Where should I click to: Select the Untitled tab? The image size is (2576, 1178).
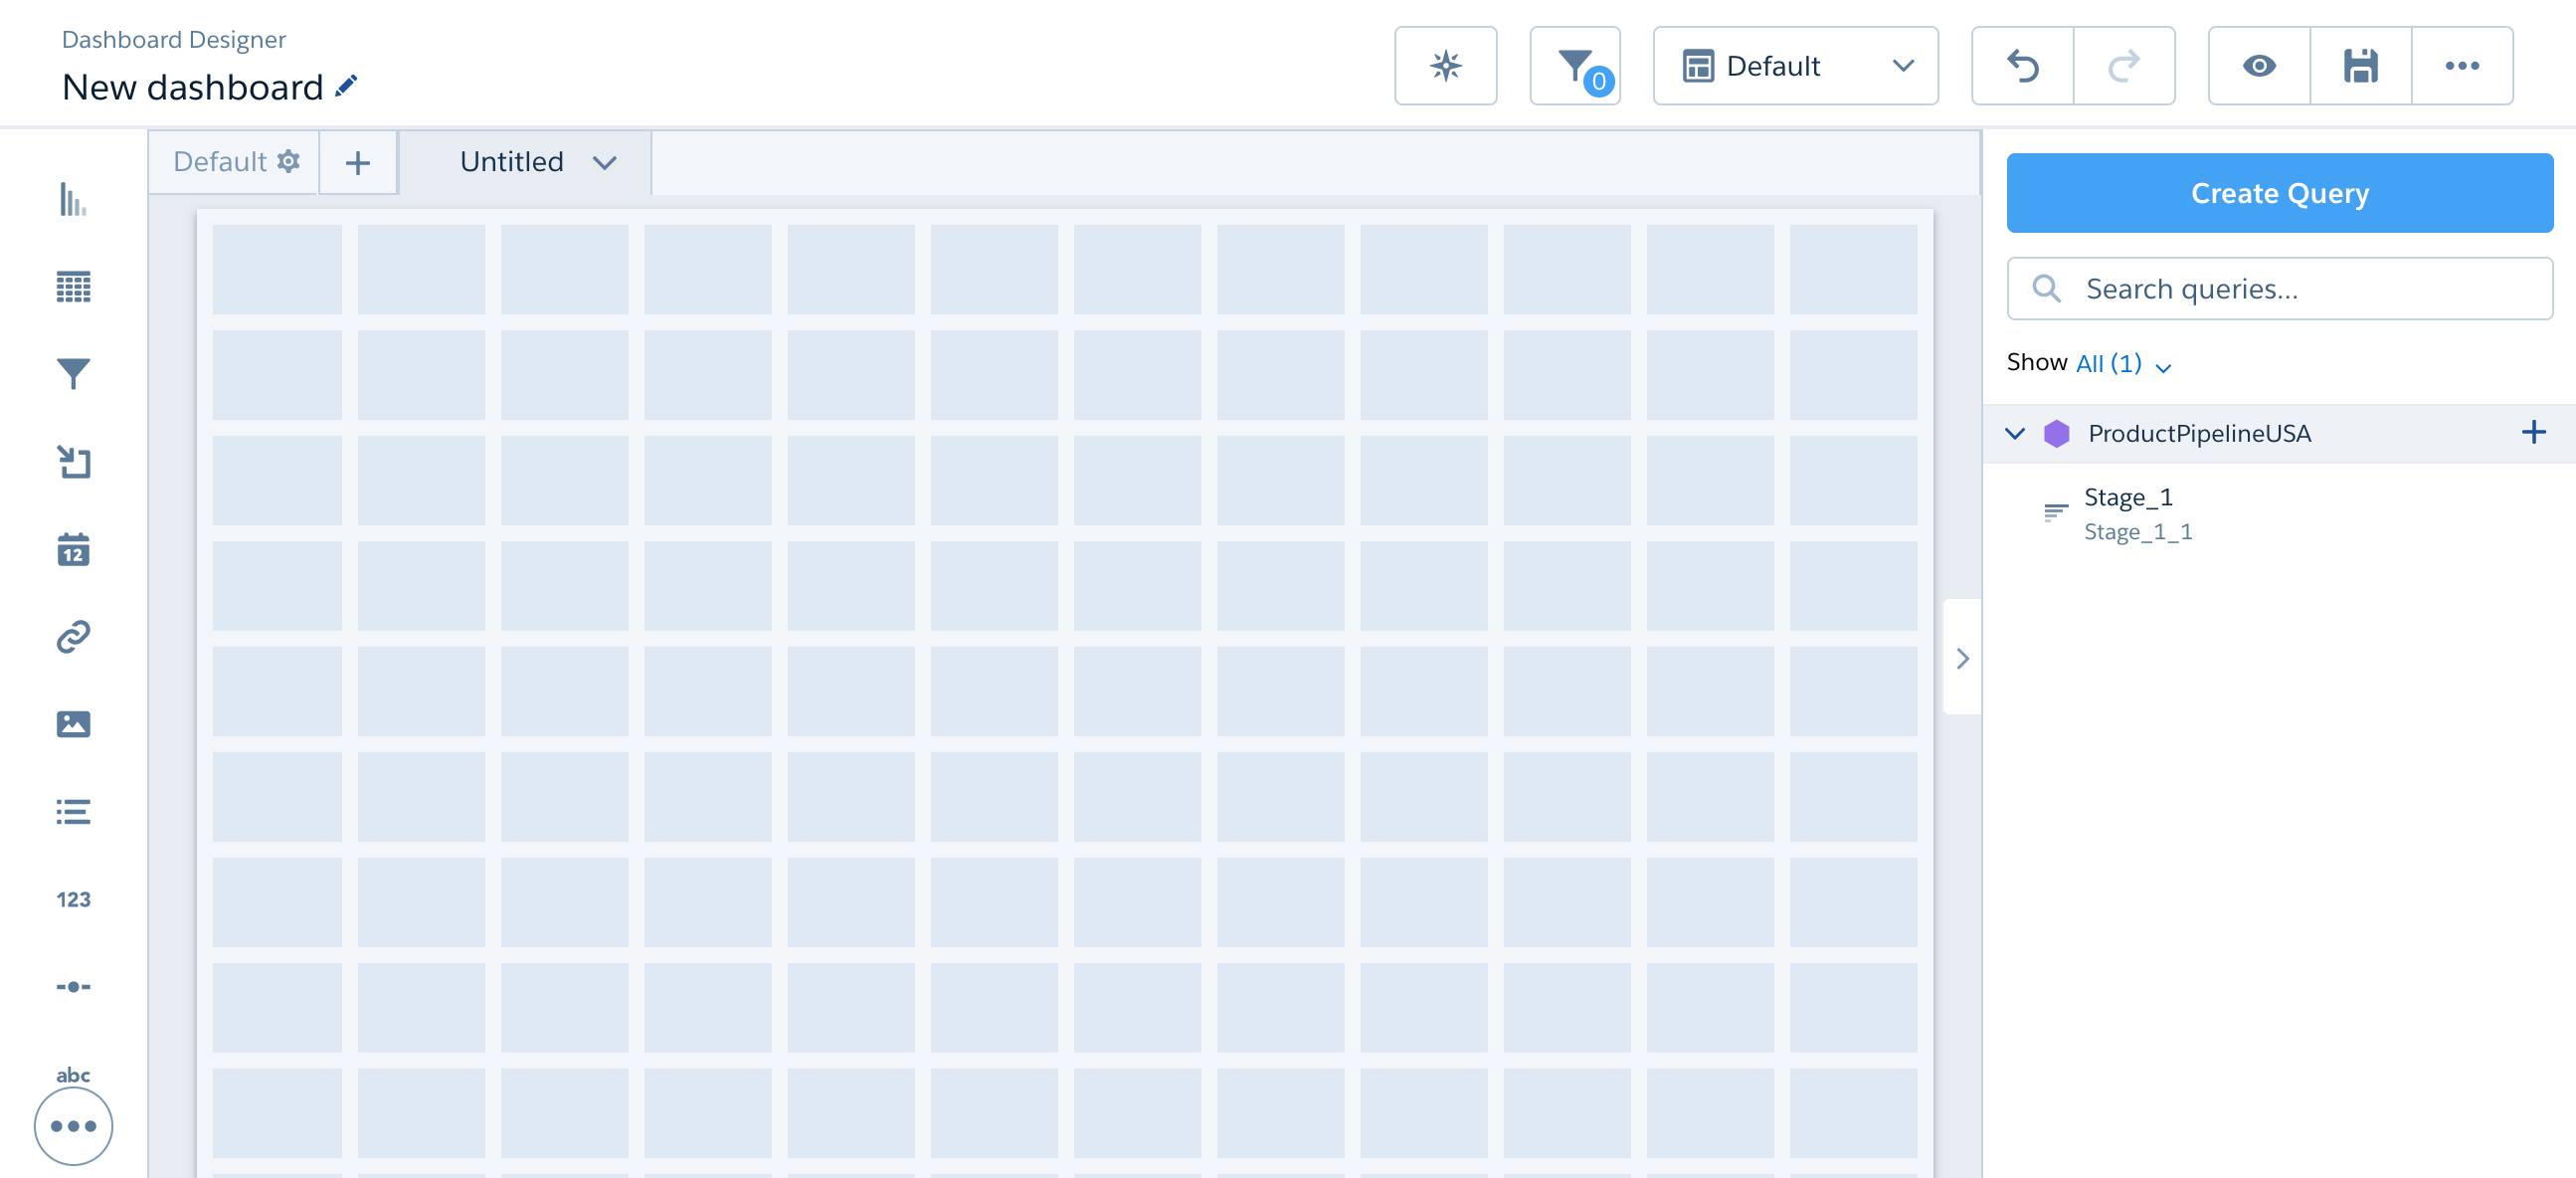512,161
